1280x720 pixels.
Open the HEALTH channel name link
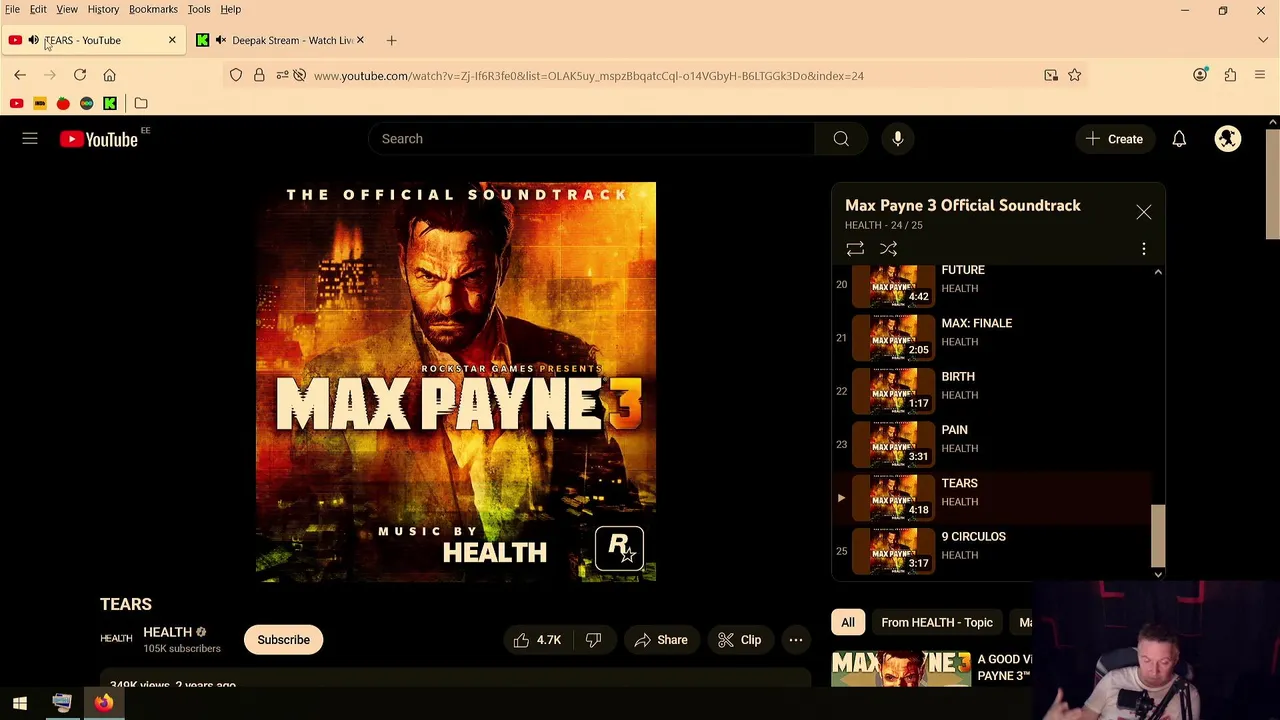pos(167,632)
